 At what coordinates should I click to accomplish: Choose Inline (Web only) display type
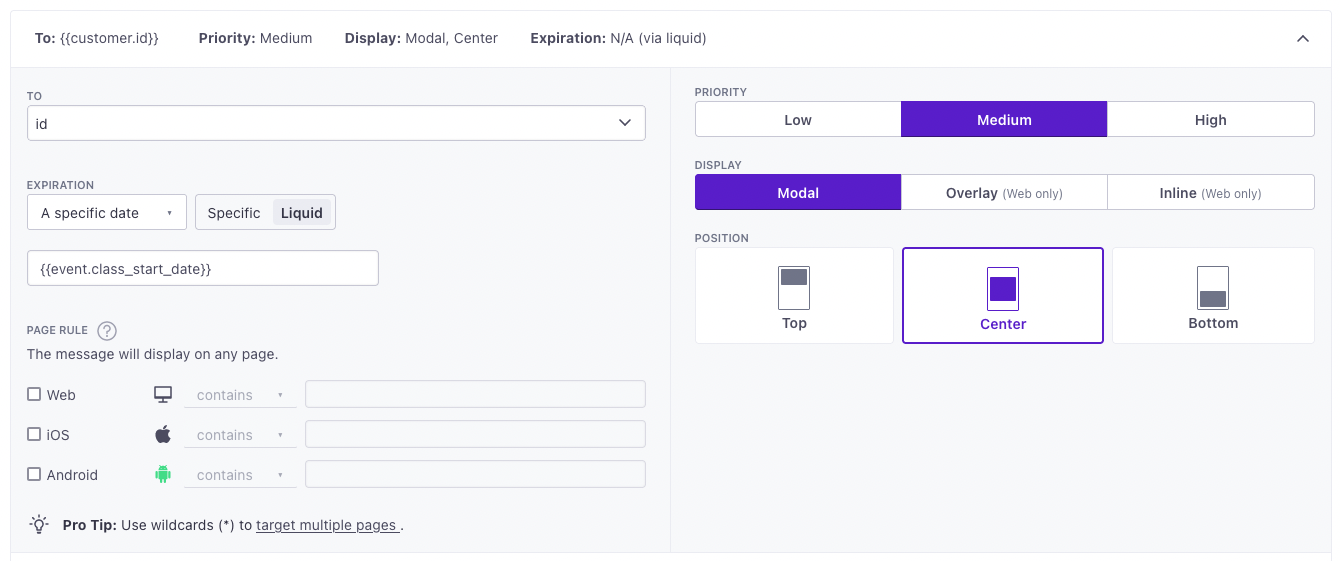tap(1211, 192)
